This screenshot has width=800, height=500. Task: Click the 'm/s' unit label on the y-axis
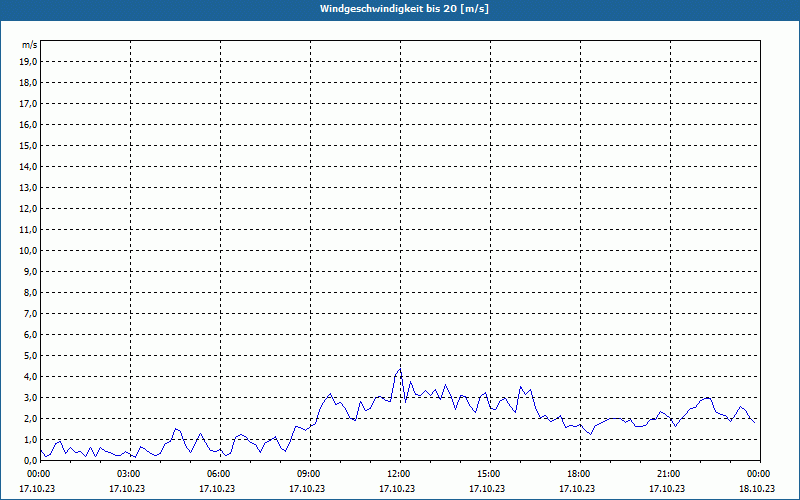30,45
